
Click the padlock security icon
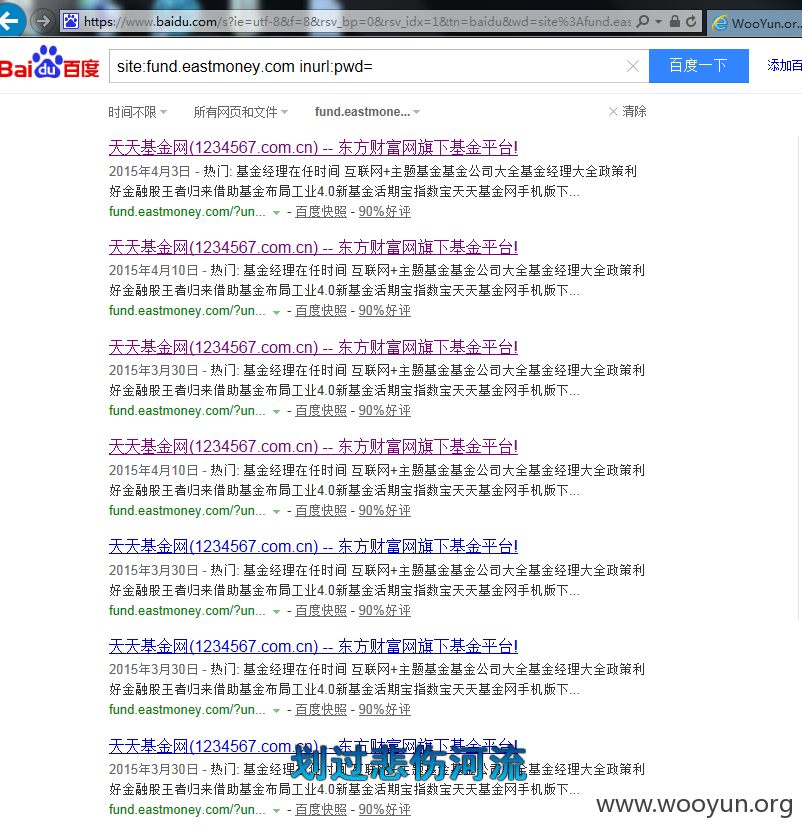pos(675,22)
